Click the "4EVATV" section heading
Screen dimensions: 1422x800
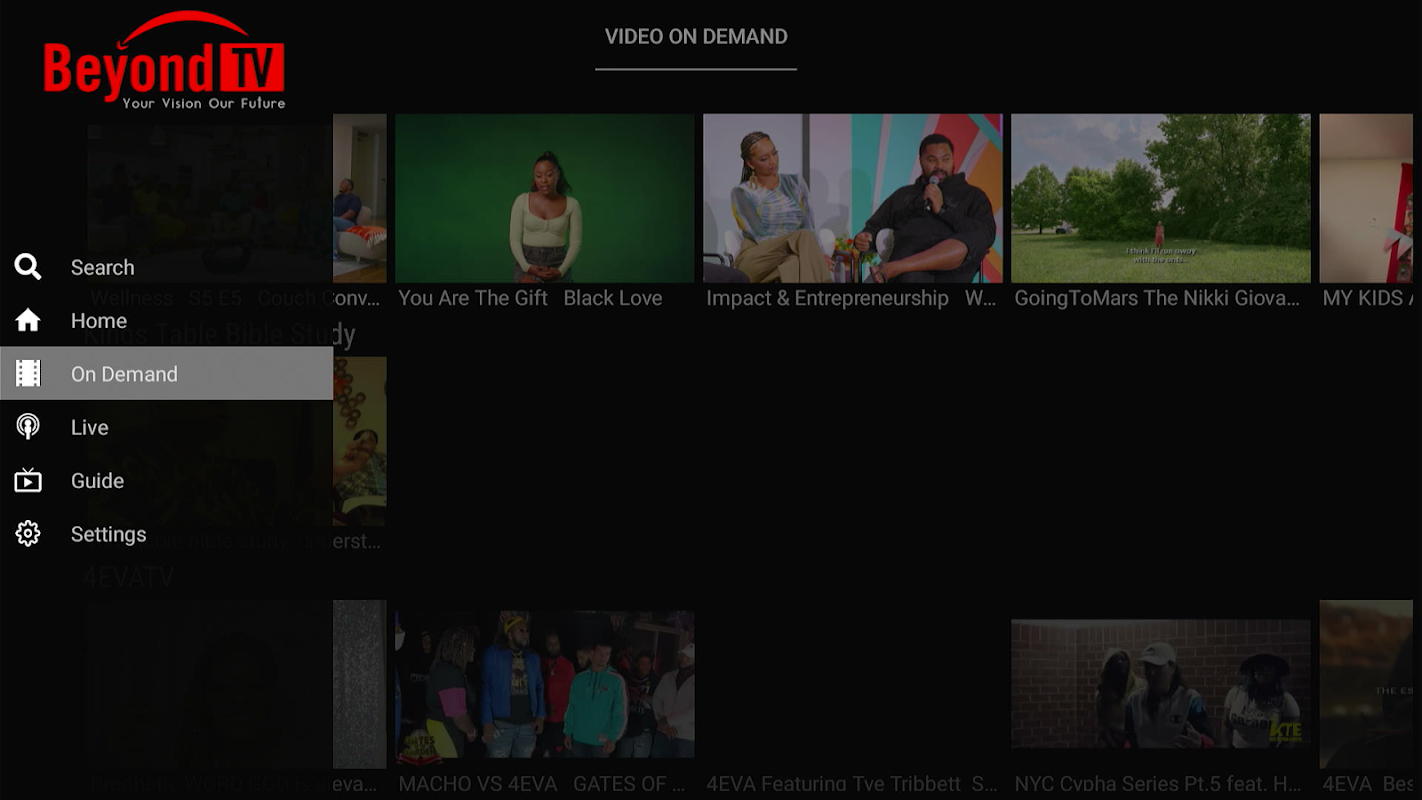(129, 578)
